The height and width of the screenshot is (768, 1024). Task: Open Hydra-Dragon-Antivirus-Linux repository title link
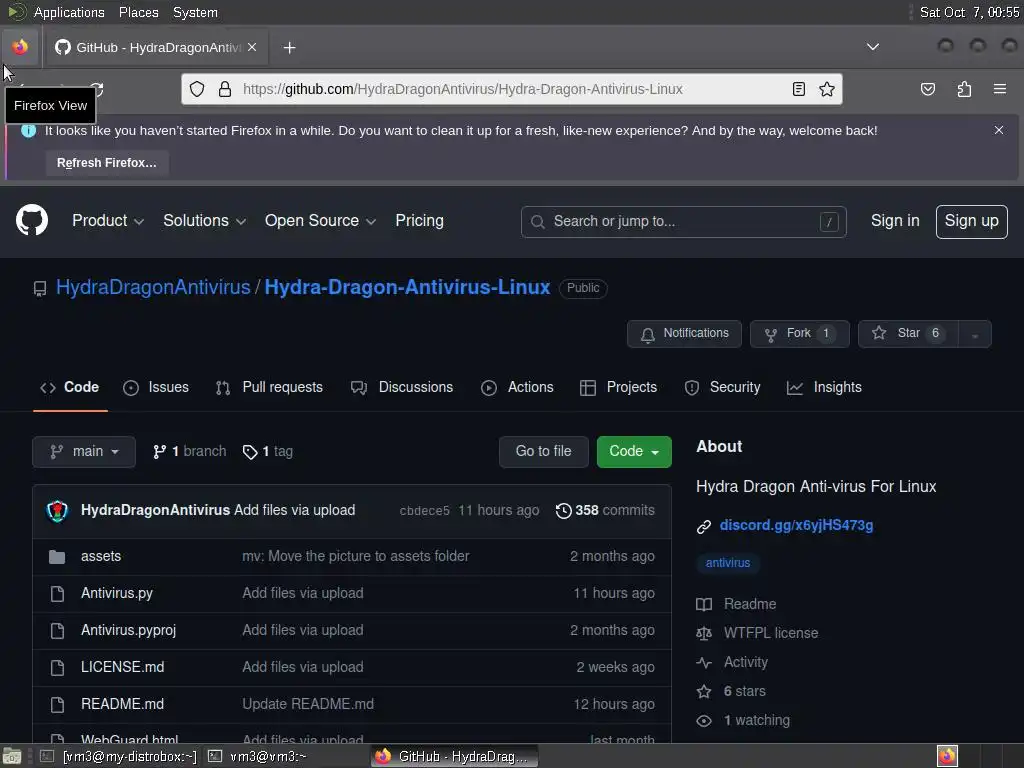click(x=407, y=287)
